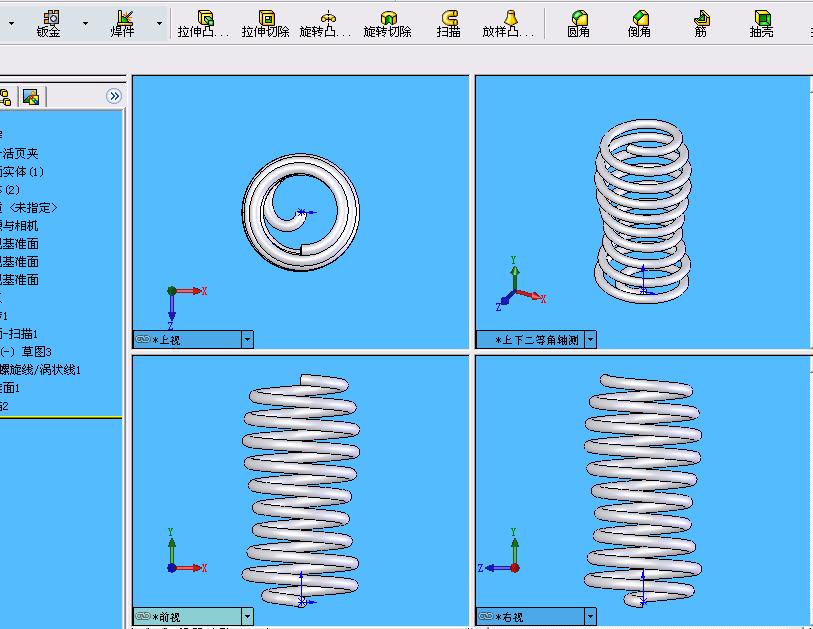Toggle link-views icon in 前视 viewport
Viewport: 813px width, 629px height.
coord(143,616)
